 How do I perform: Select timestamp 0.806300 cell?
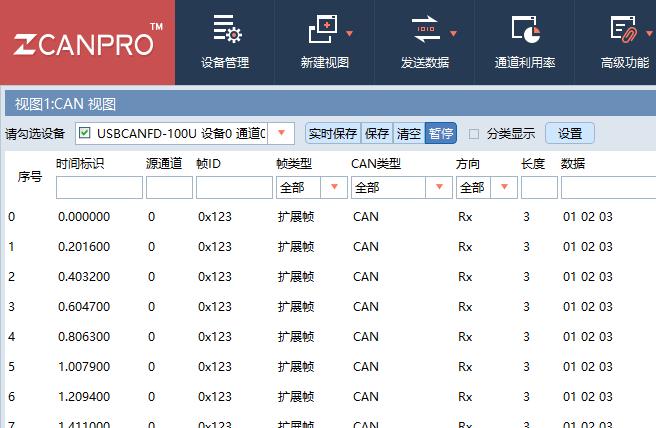point(84,337)
